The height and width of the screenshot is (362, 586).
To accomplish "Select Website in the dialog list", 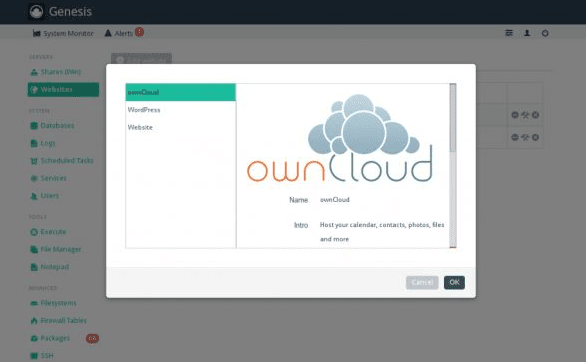I will [x=181, y=127].
